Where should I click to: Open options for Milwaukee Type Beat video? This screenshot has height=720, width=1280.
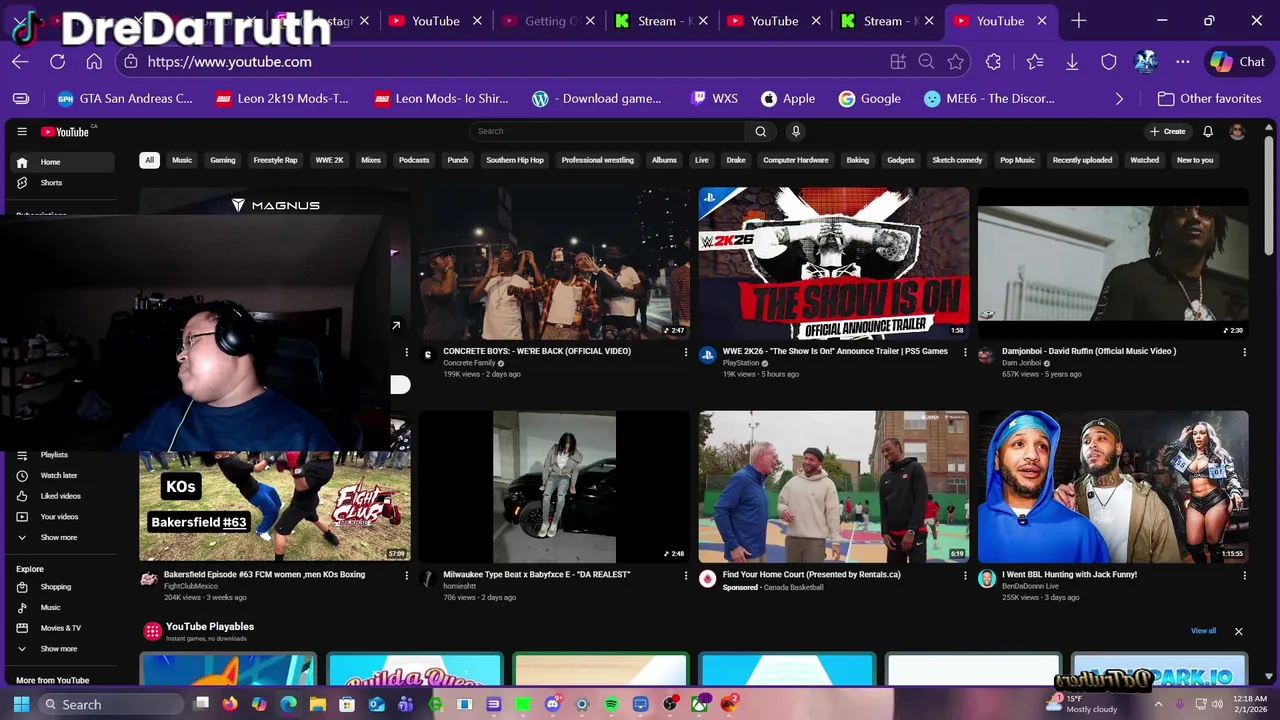[x=686, y=575]
